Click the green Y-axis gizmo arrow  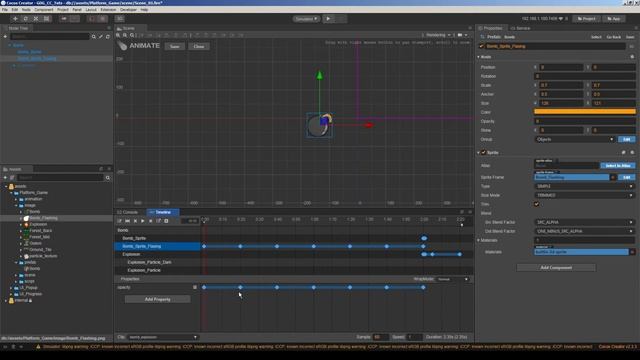coord(320,75)
